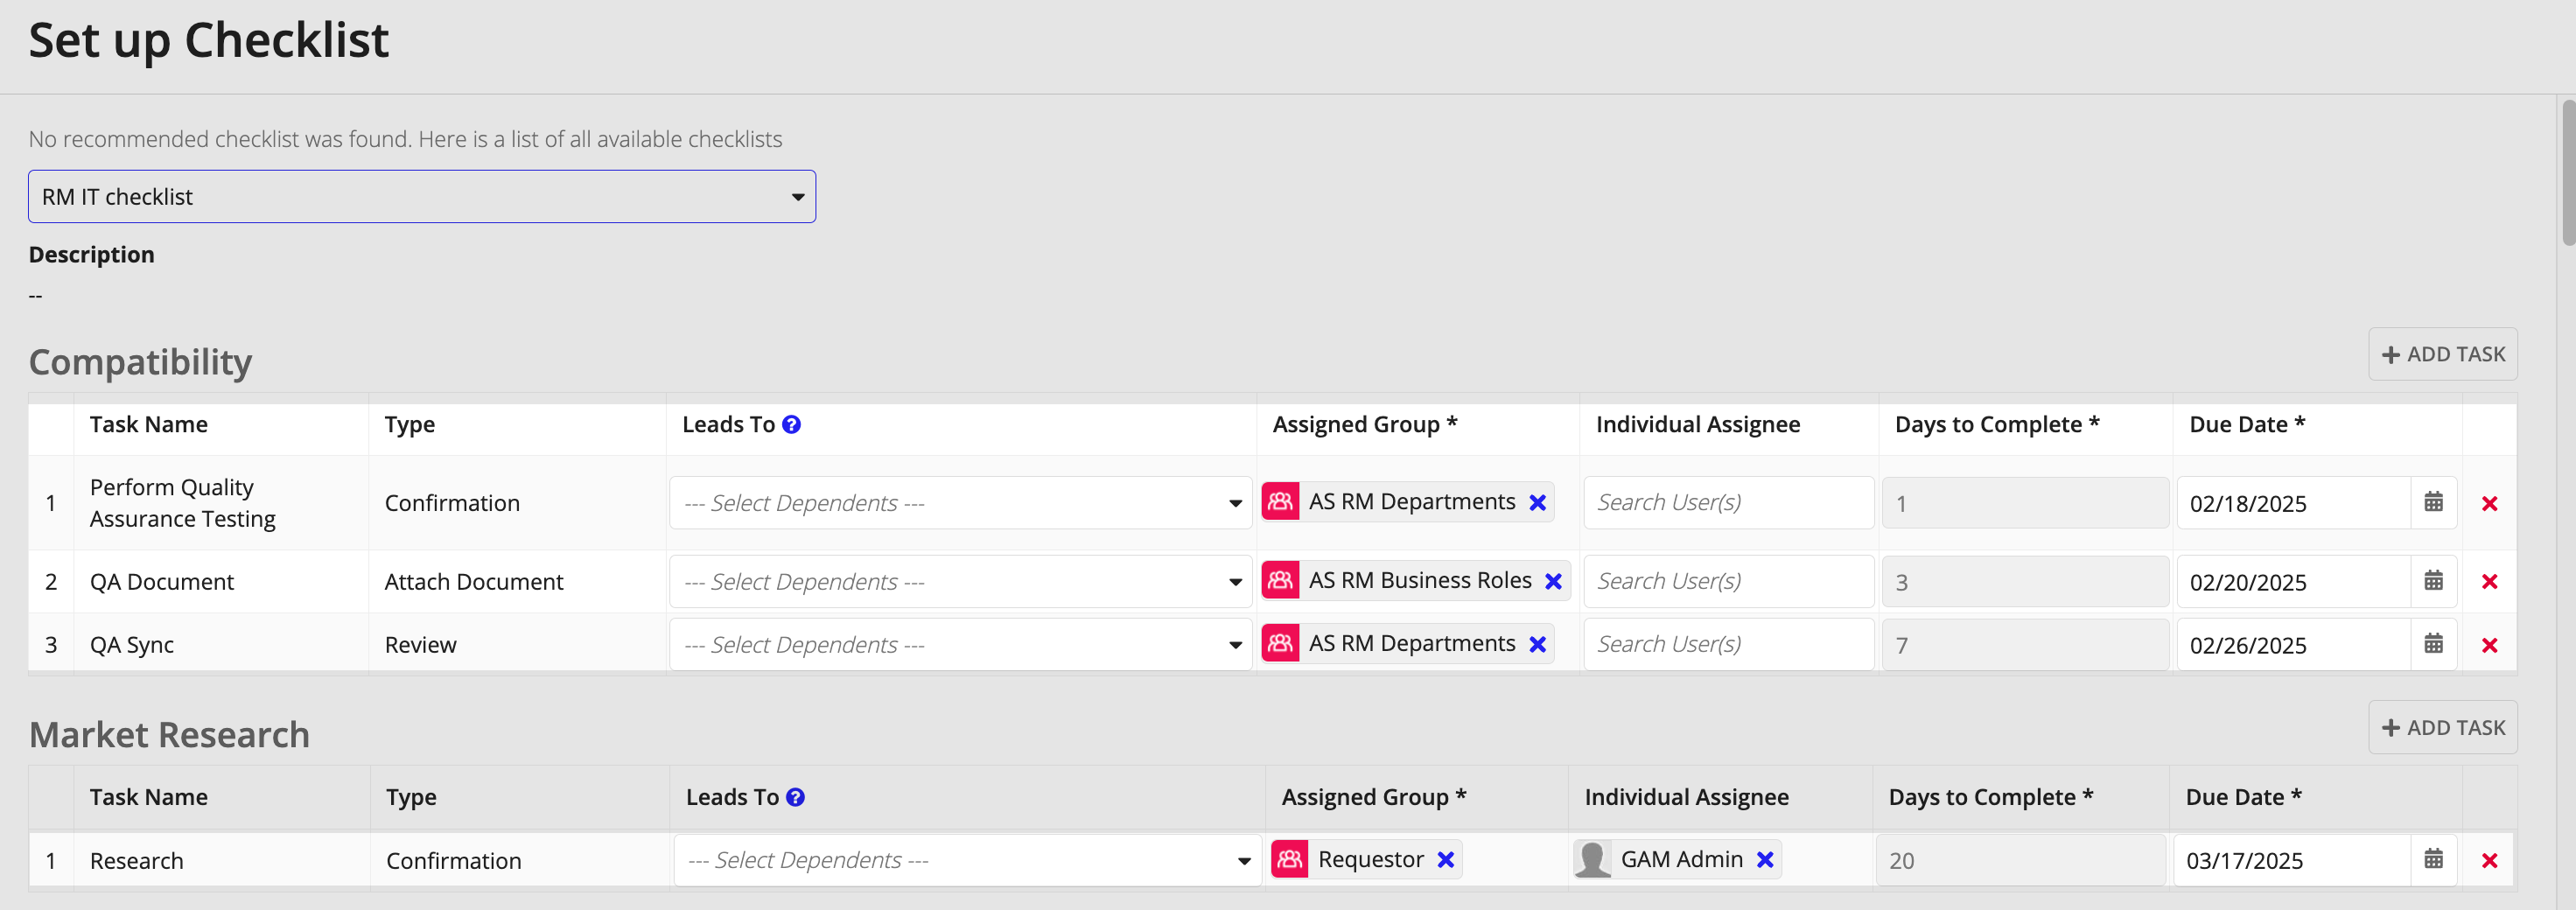Image resolution: width=2576 pixels, height=910 pixels.
Task: Click Search User(s) field for QA Sync row
Action: [1729, 645]
